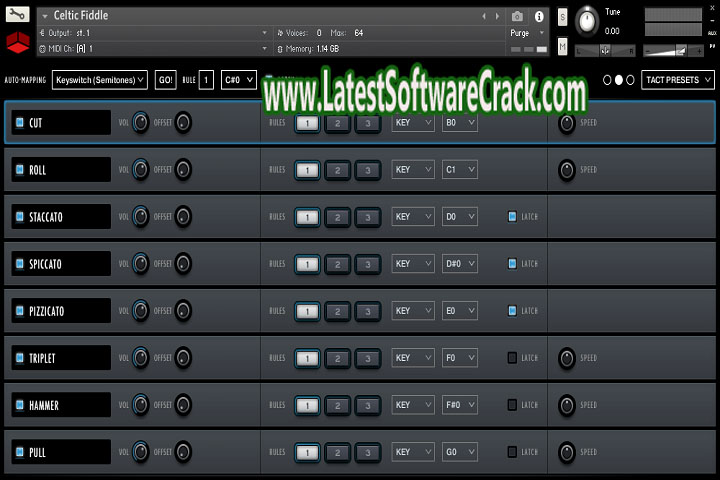Click the STACCATO offset knob

click(183, 216)
